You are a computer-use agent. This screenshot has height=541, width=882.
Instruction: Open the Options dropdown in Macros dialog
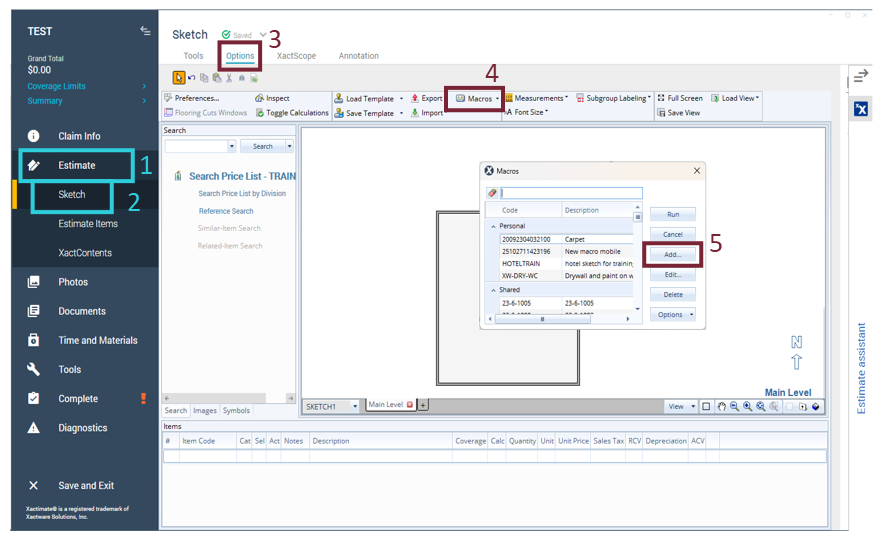click(673, 314)
